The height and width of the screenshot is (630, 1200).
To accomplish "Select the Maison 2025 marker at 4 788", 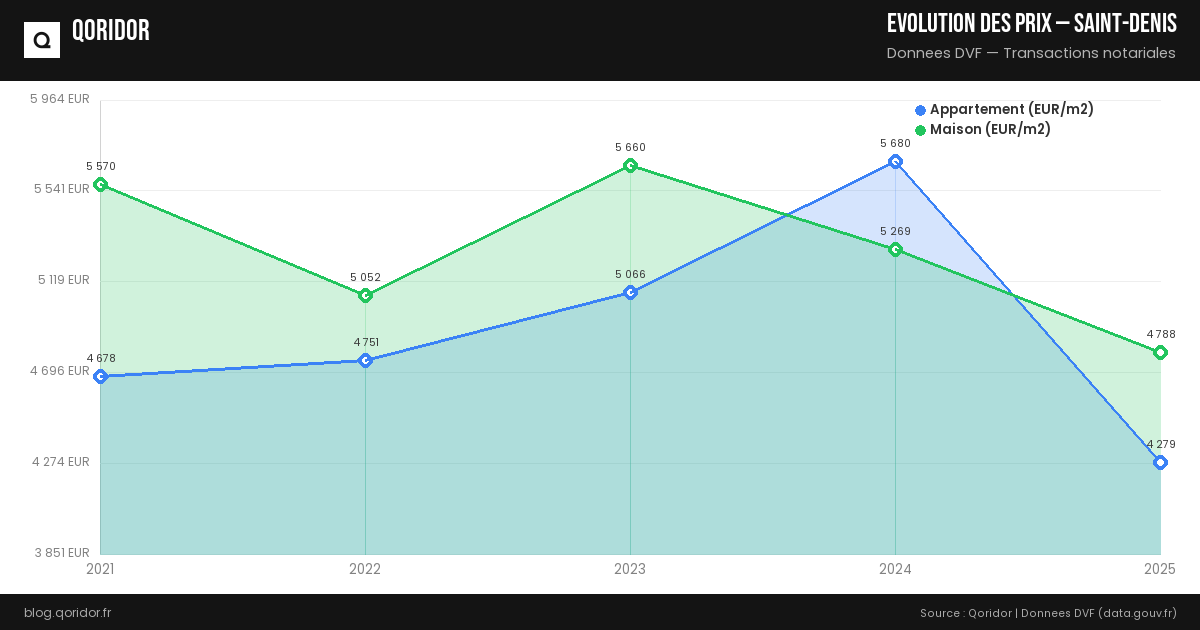I will pos(1160,353).
